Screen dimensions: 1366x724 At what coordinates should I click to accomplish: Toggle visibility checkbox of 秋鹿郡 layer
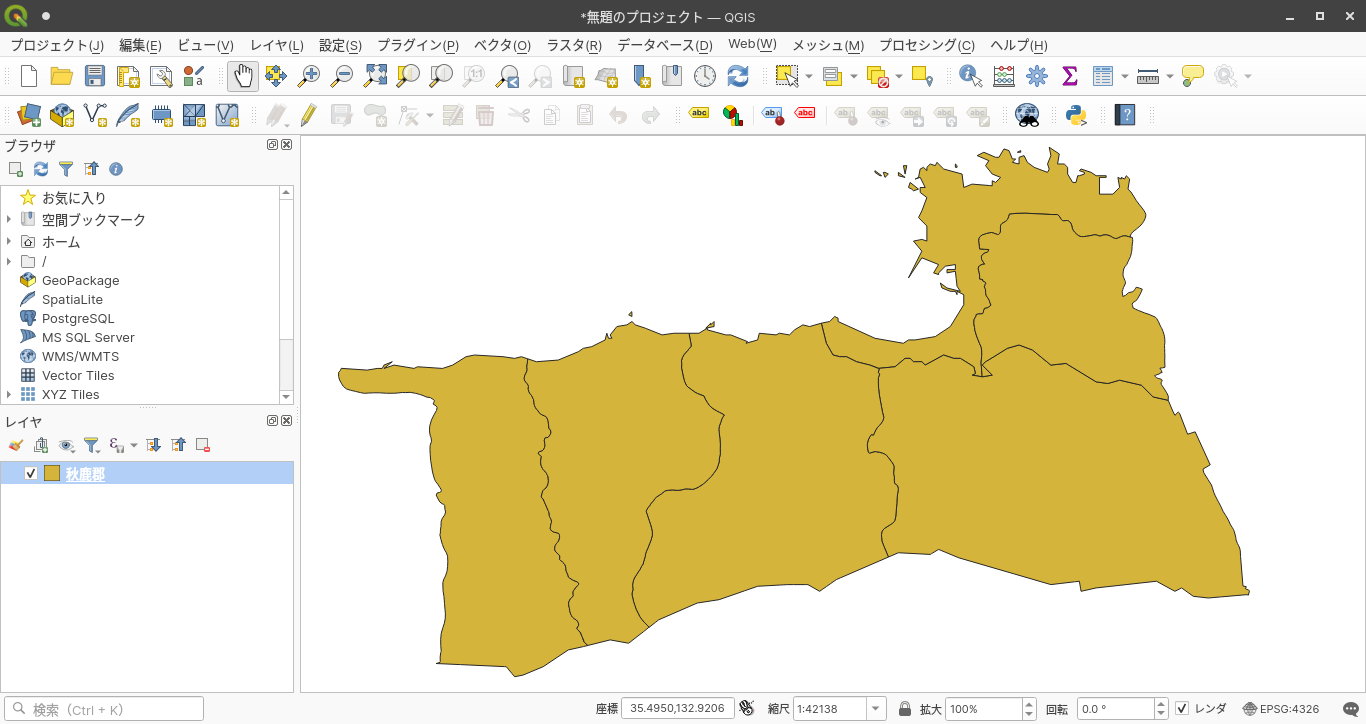click(x=31, y=474)
